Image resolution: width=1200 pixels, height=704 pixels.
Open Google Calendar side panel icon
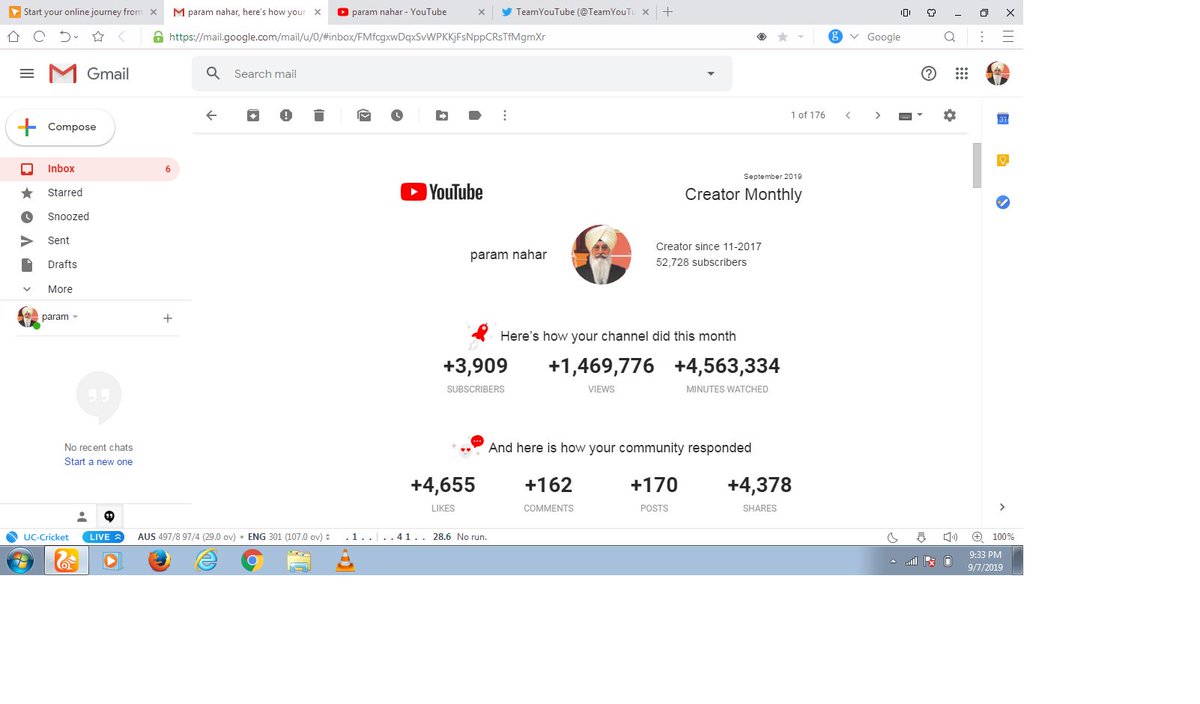[x=1003, y=119]
